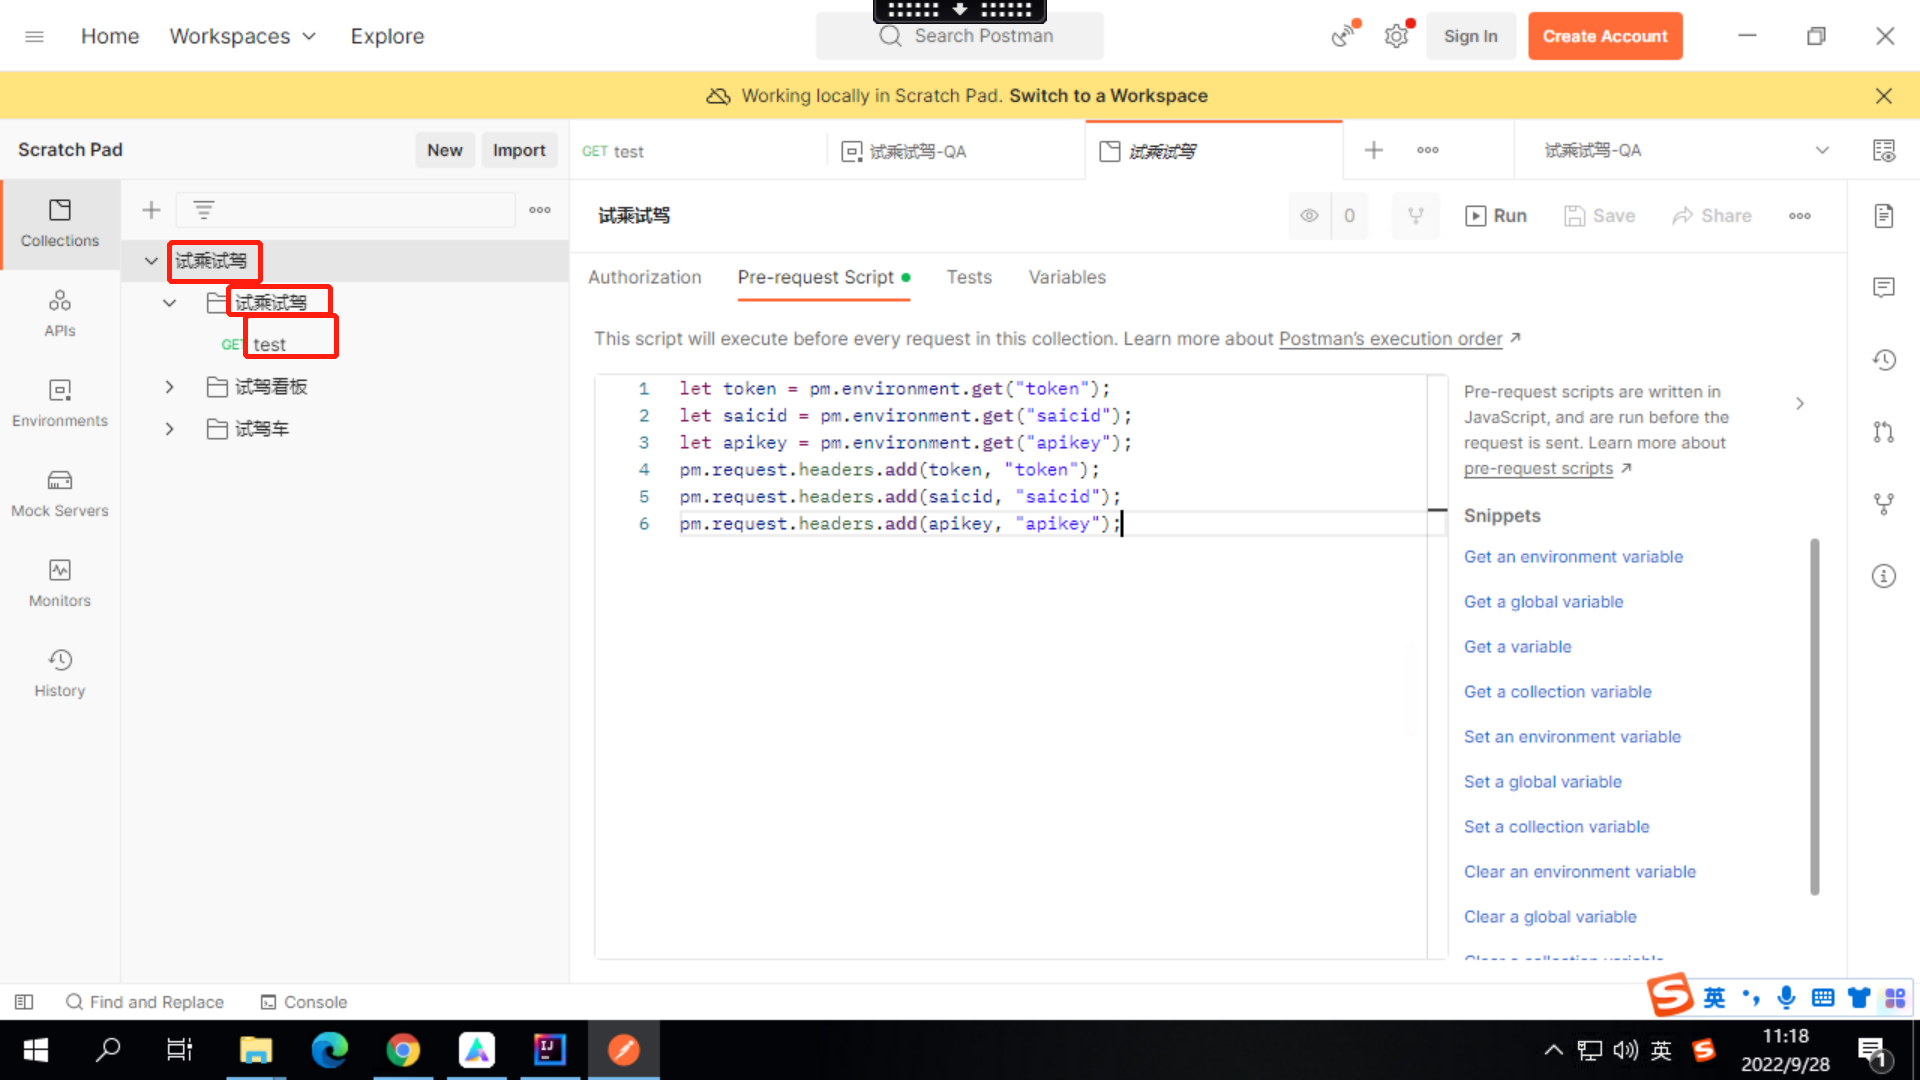The height and width of the screenshot is (1080, 1920).
Task: Toggle the sidebar layout icon in status bar
Action: tap(24, 1002)
